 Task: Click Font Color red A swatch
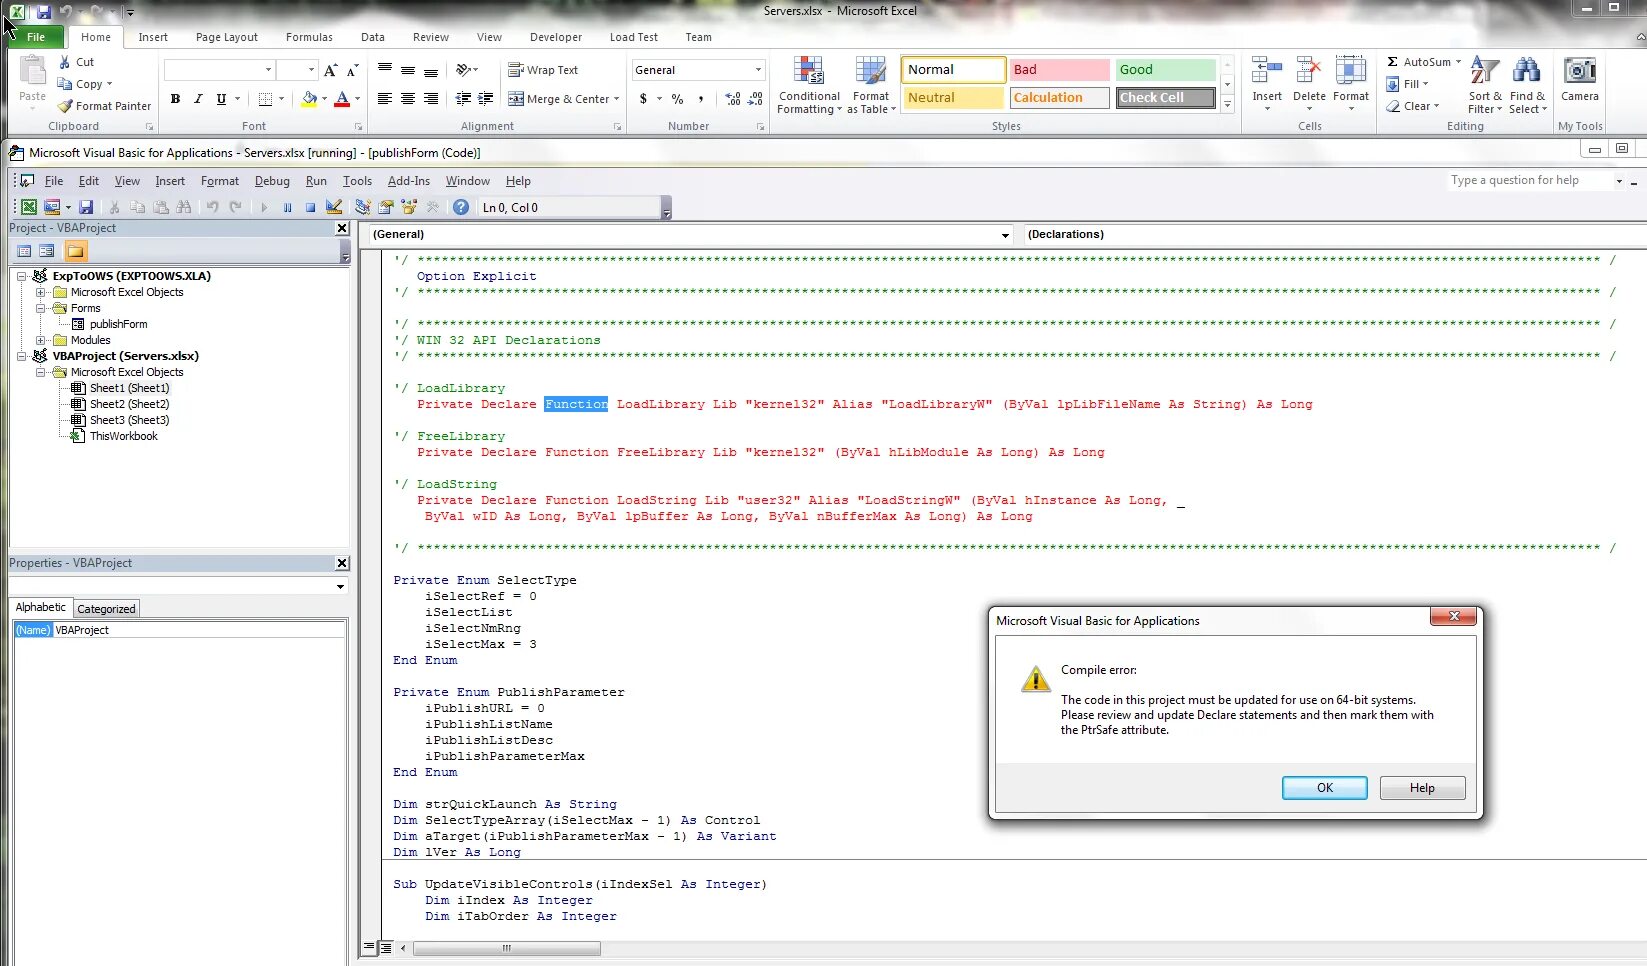click(342, 99)
